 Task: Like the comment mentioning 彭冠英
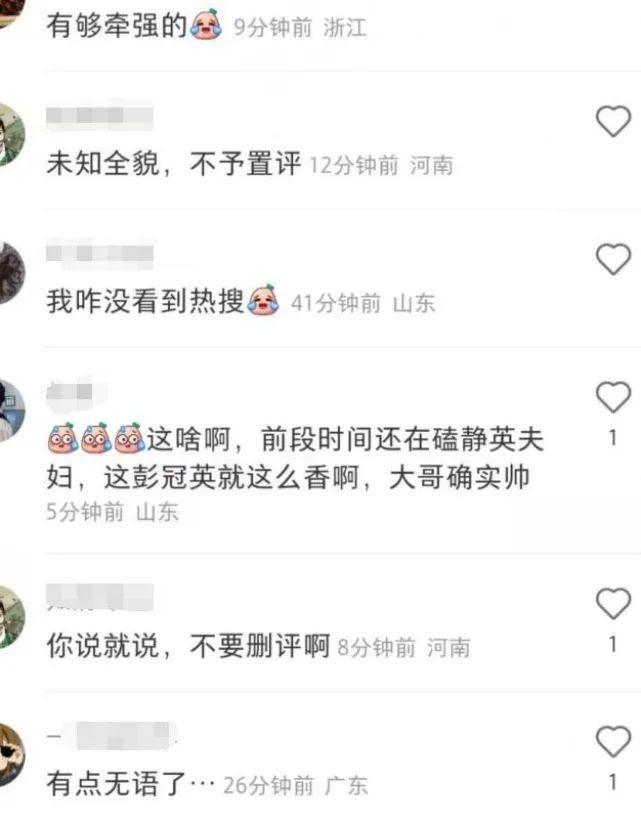click(x=613, y=397)
